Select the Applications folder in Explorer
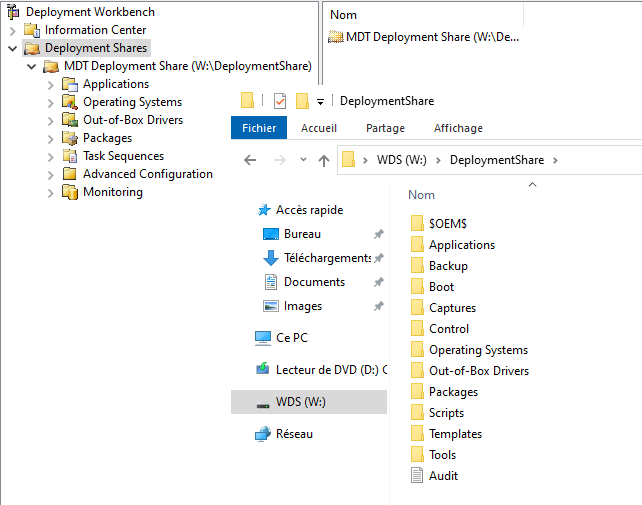 [x=452, y=245]
